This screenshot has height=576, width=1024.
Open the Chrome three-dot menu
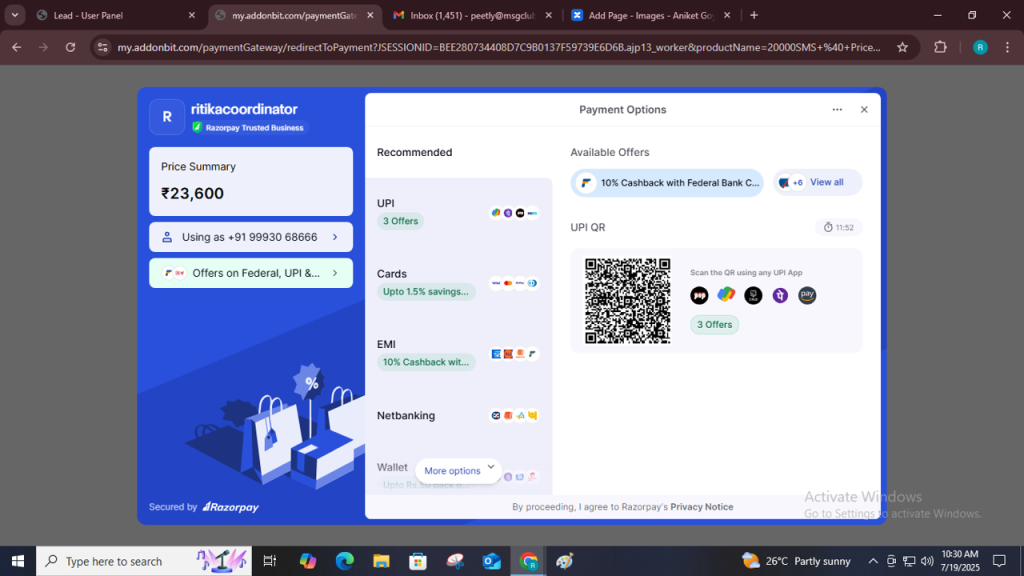1008,47
